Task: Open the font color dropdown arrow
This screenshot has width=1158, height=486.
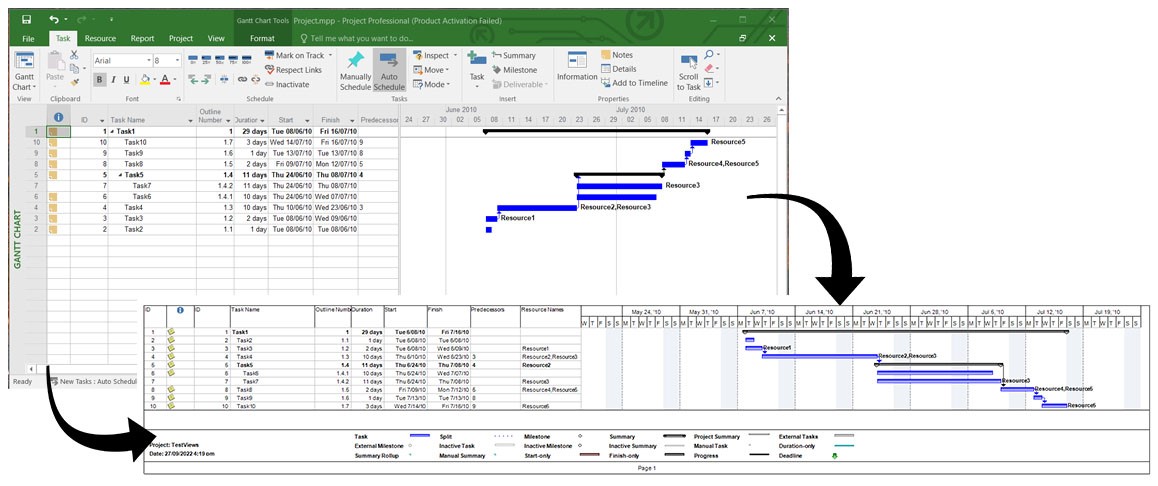Action: [177, 80]
